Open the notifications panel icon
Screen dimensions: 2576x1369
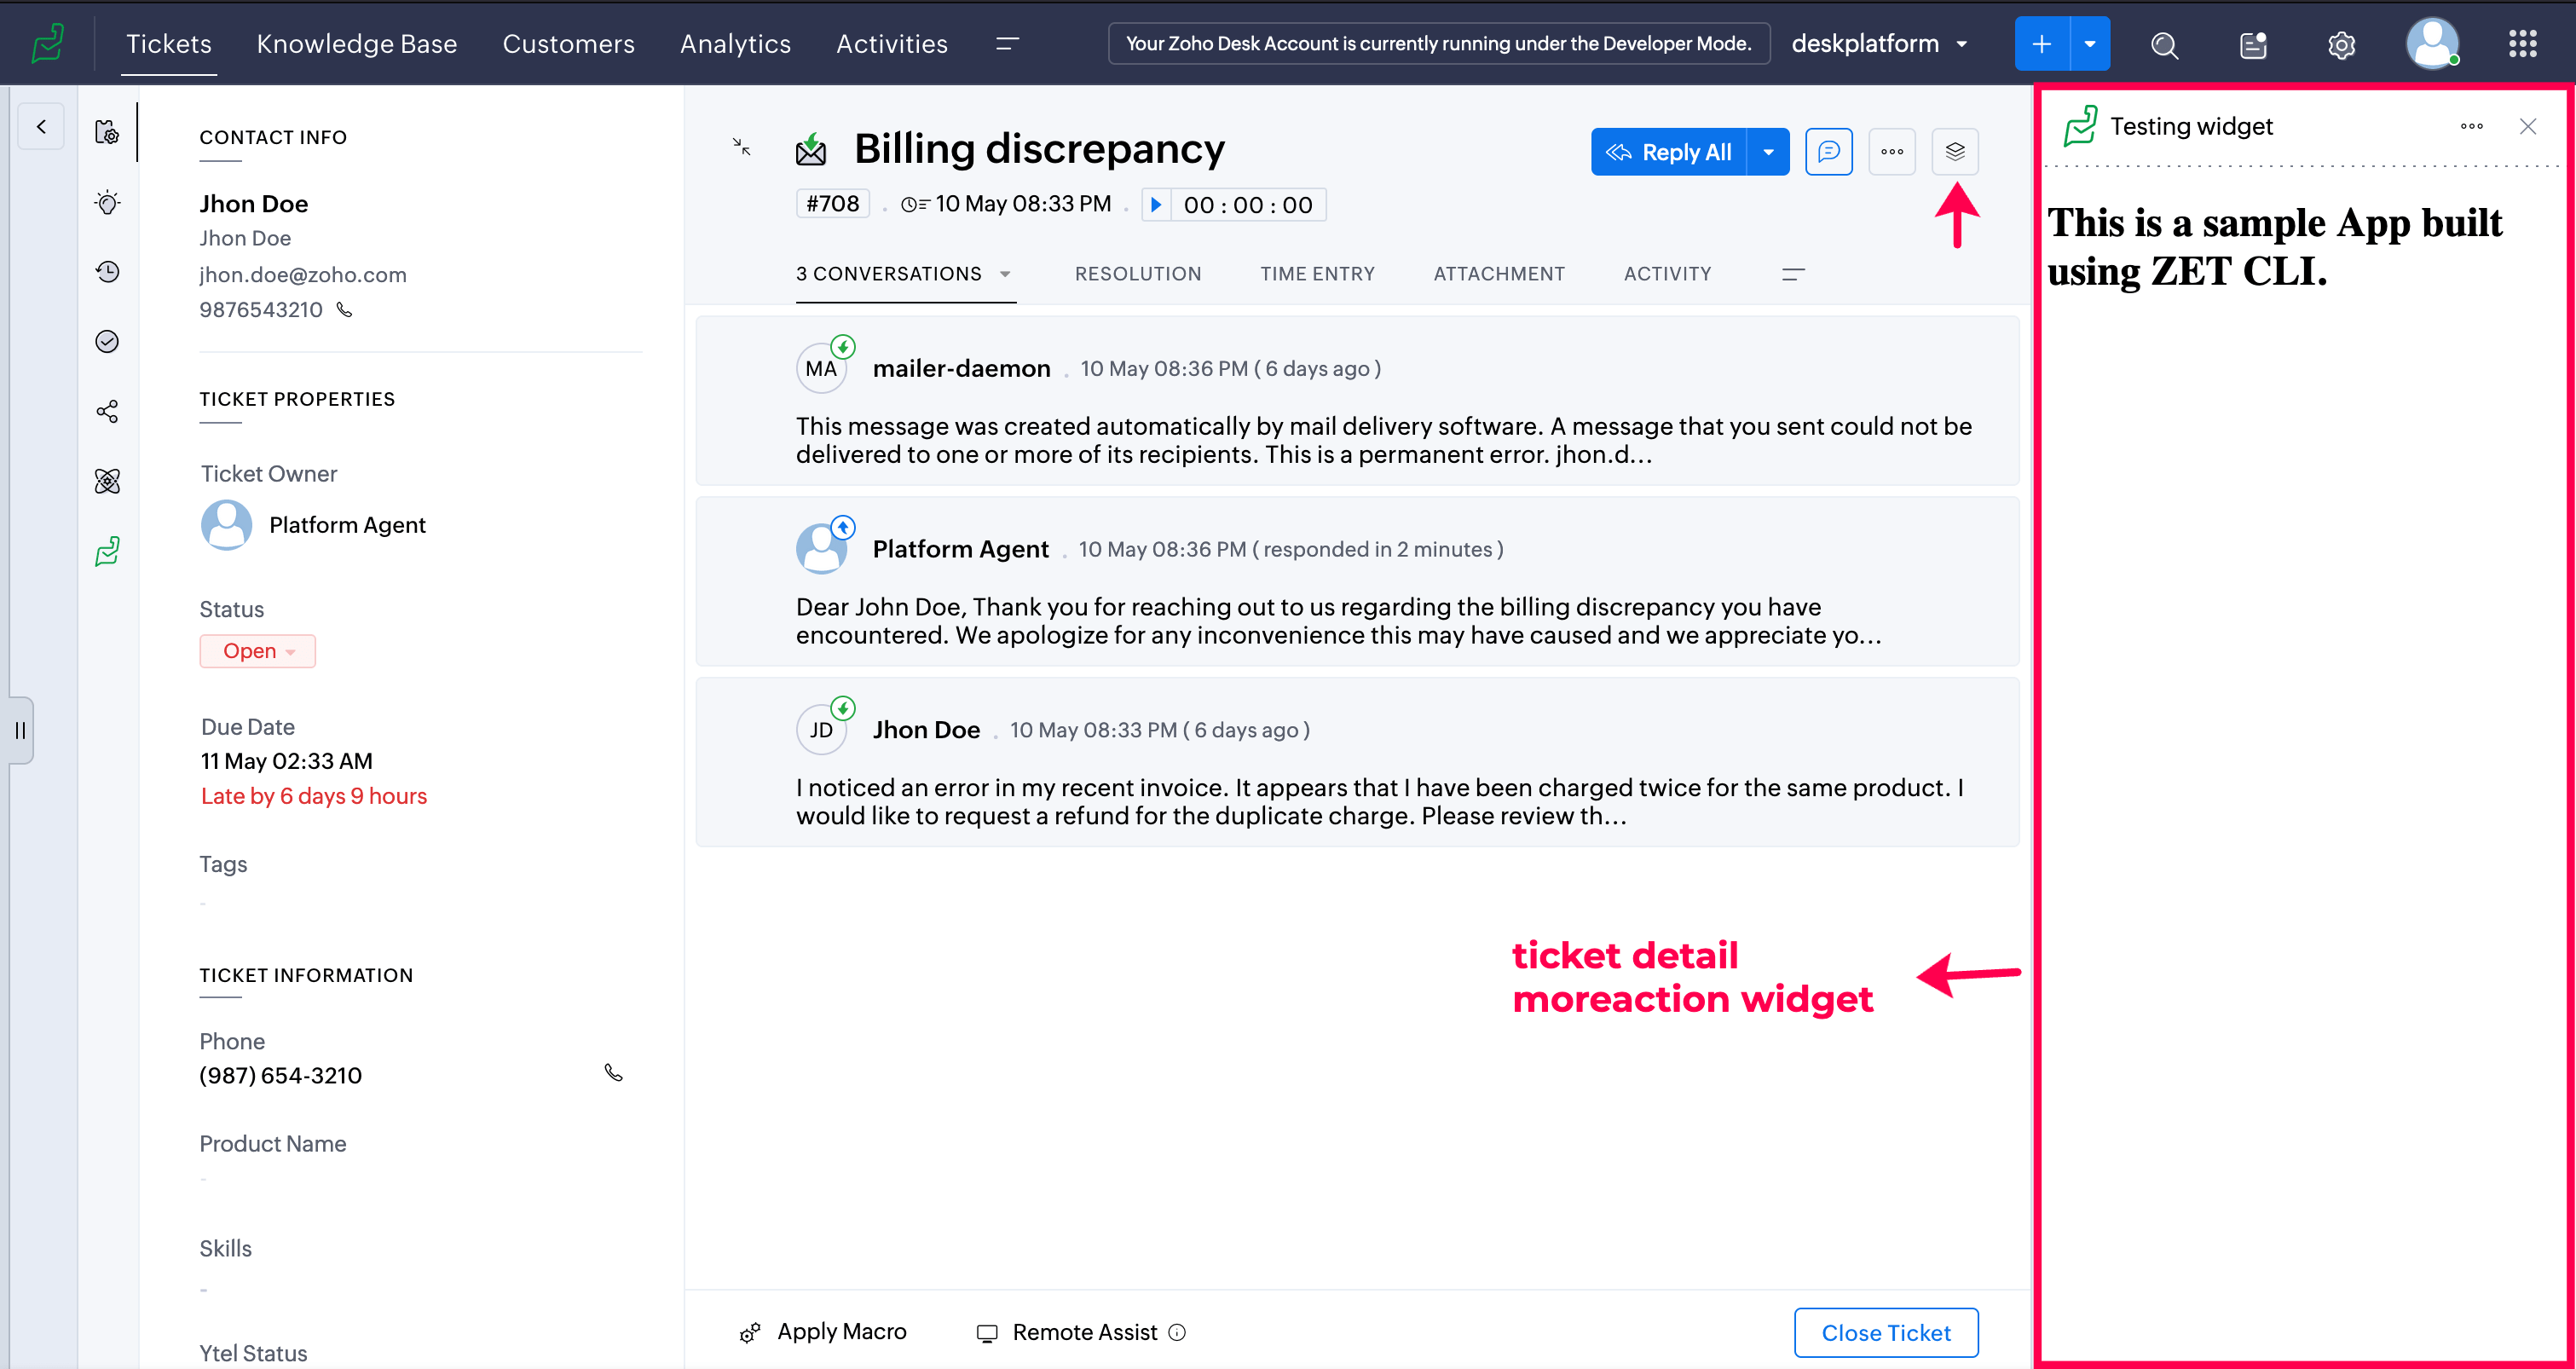(x=2253, y=45)
